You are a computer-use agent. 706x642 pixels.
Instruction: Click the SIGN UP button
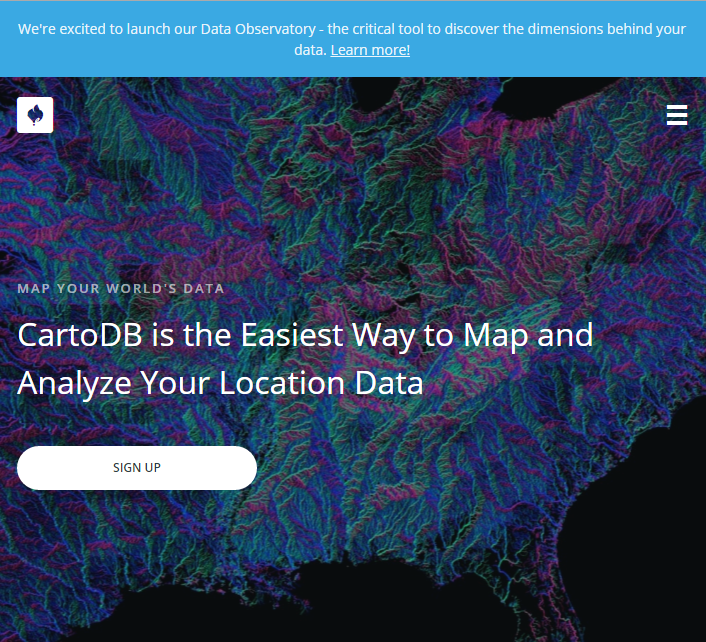pyautogui.click(x=137, y=468)
